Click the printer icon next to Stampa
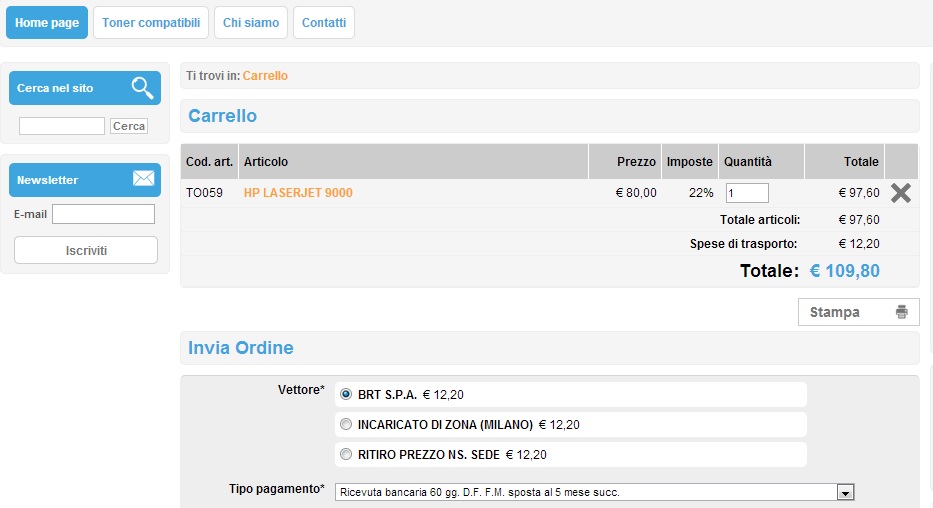Viewport: 933px width, 508px height. click(901, 312)
